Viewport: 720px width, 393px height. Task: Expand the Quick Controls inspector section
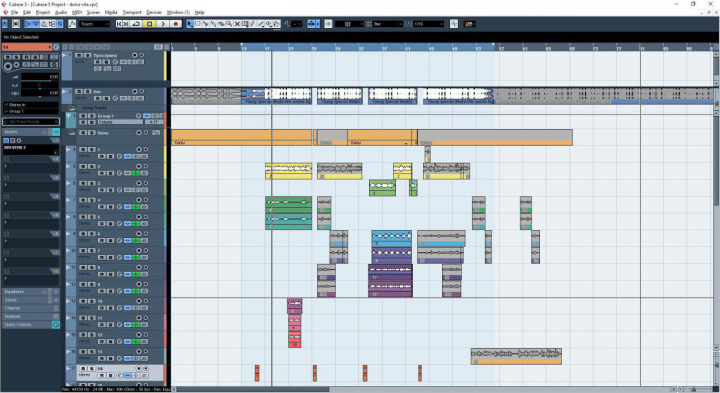pos(30,325)
